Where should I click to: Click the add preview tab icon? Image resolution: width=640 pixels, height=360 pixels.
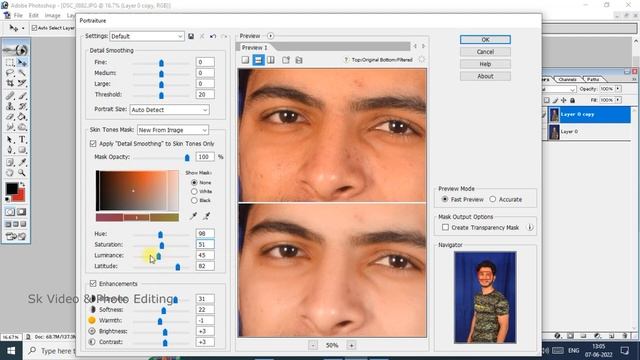(x=286, y=60)
